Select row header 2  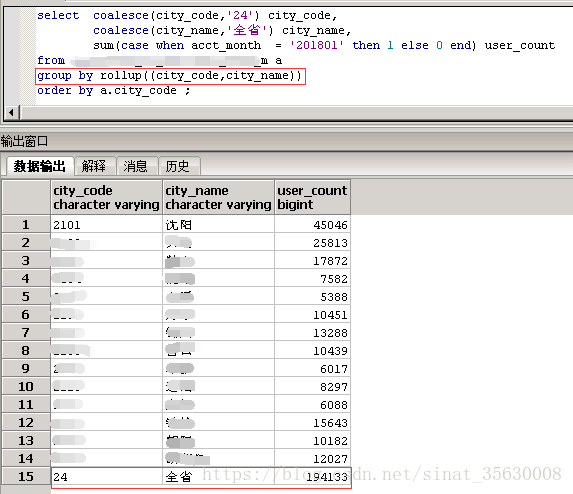[x=26, y=242]
